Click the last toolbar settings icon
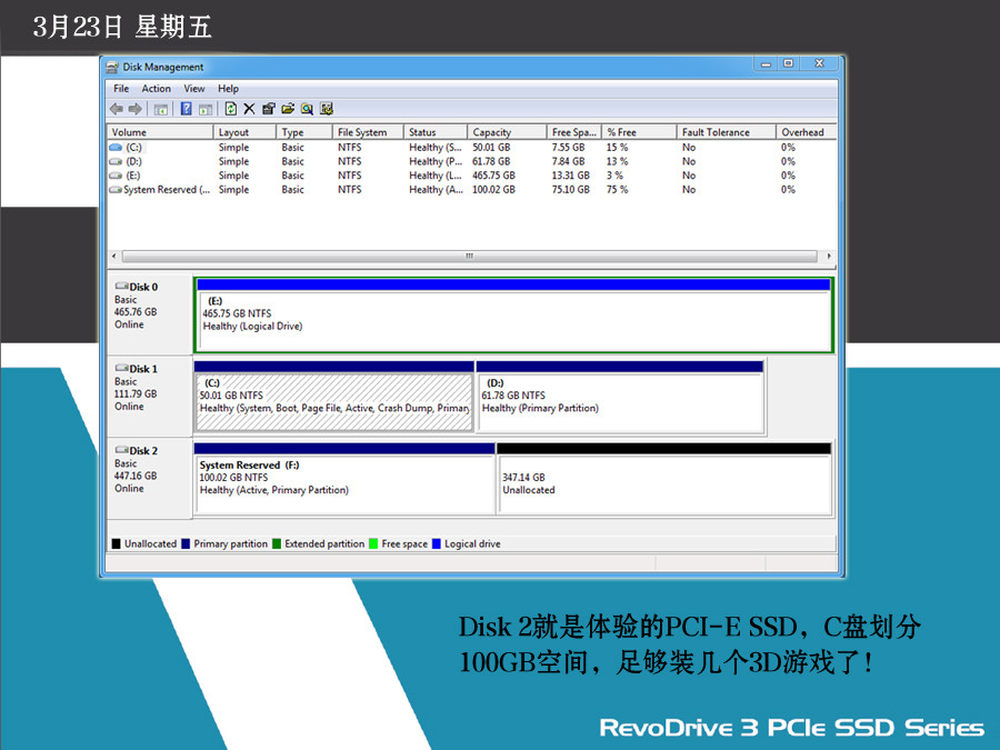 click(x=327, y=109)
